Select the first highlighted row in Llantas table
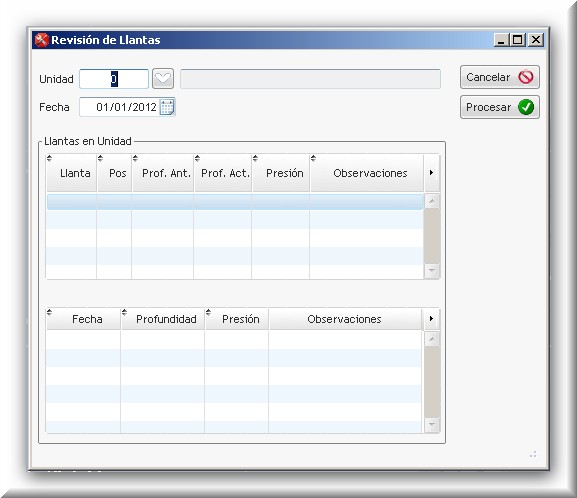 pyautogui.click(x=235, y=202)
